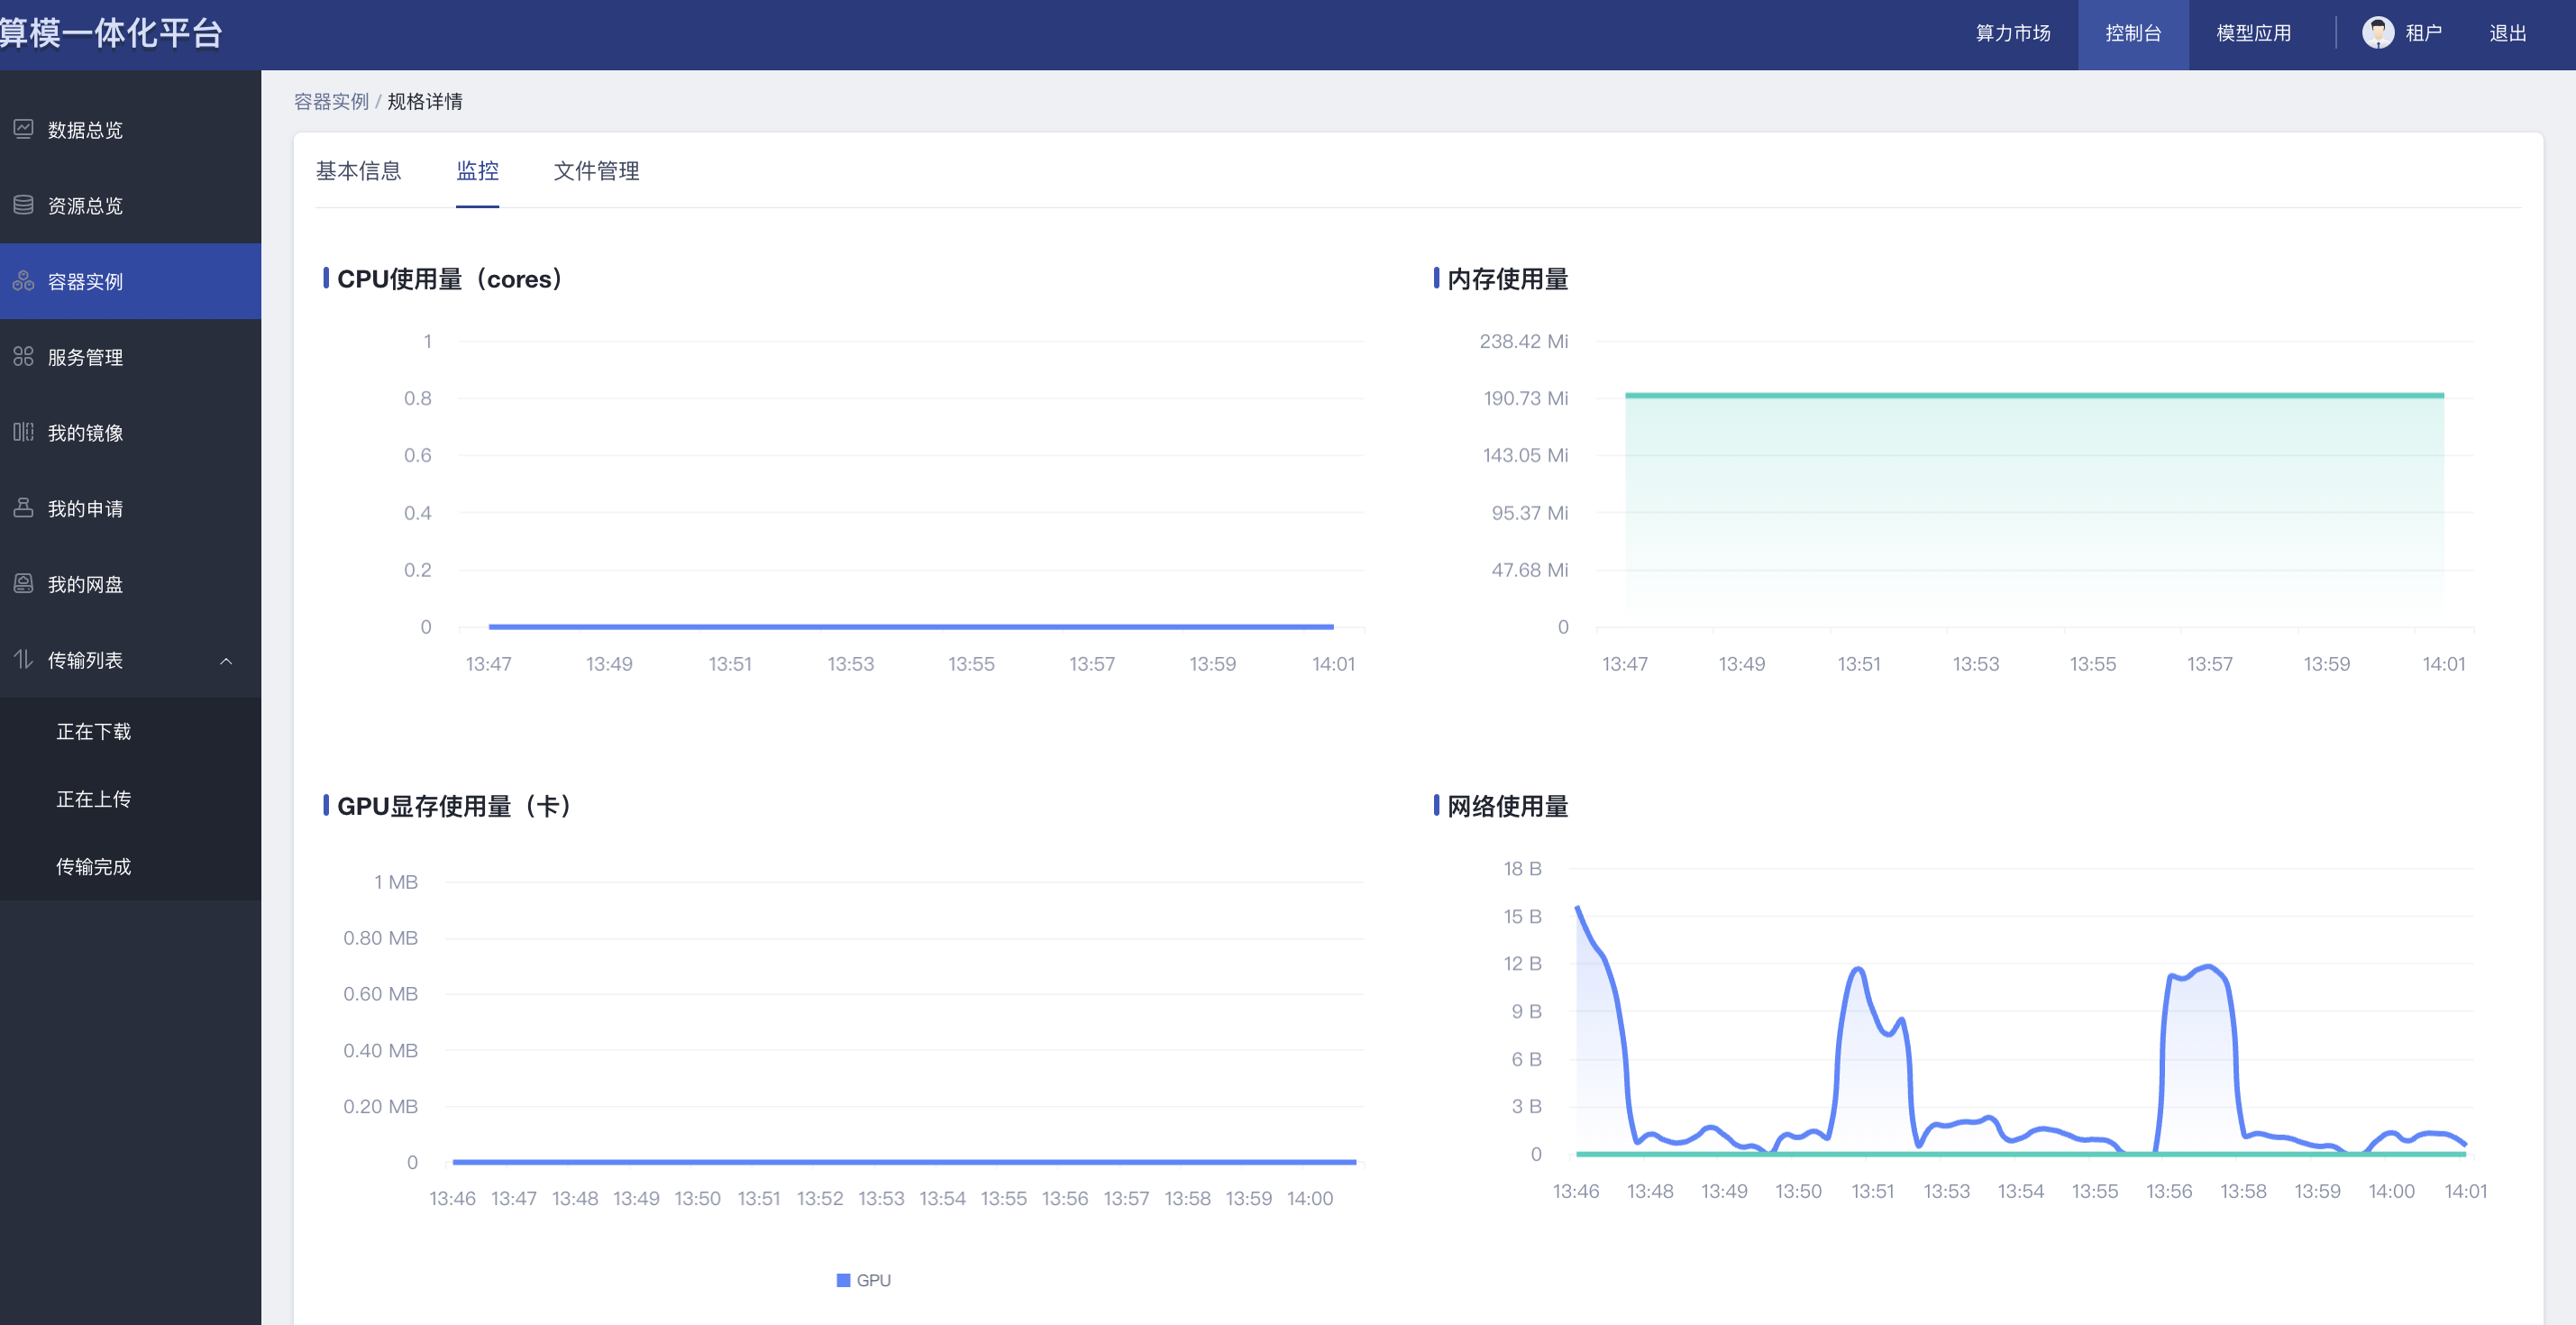Image resolution: width=2576 pixels, height=1325 pixels.
Task: Click the 我的申请 stamp icon
Action: coord(23,508)
